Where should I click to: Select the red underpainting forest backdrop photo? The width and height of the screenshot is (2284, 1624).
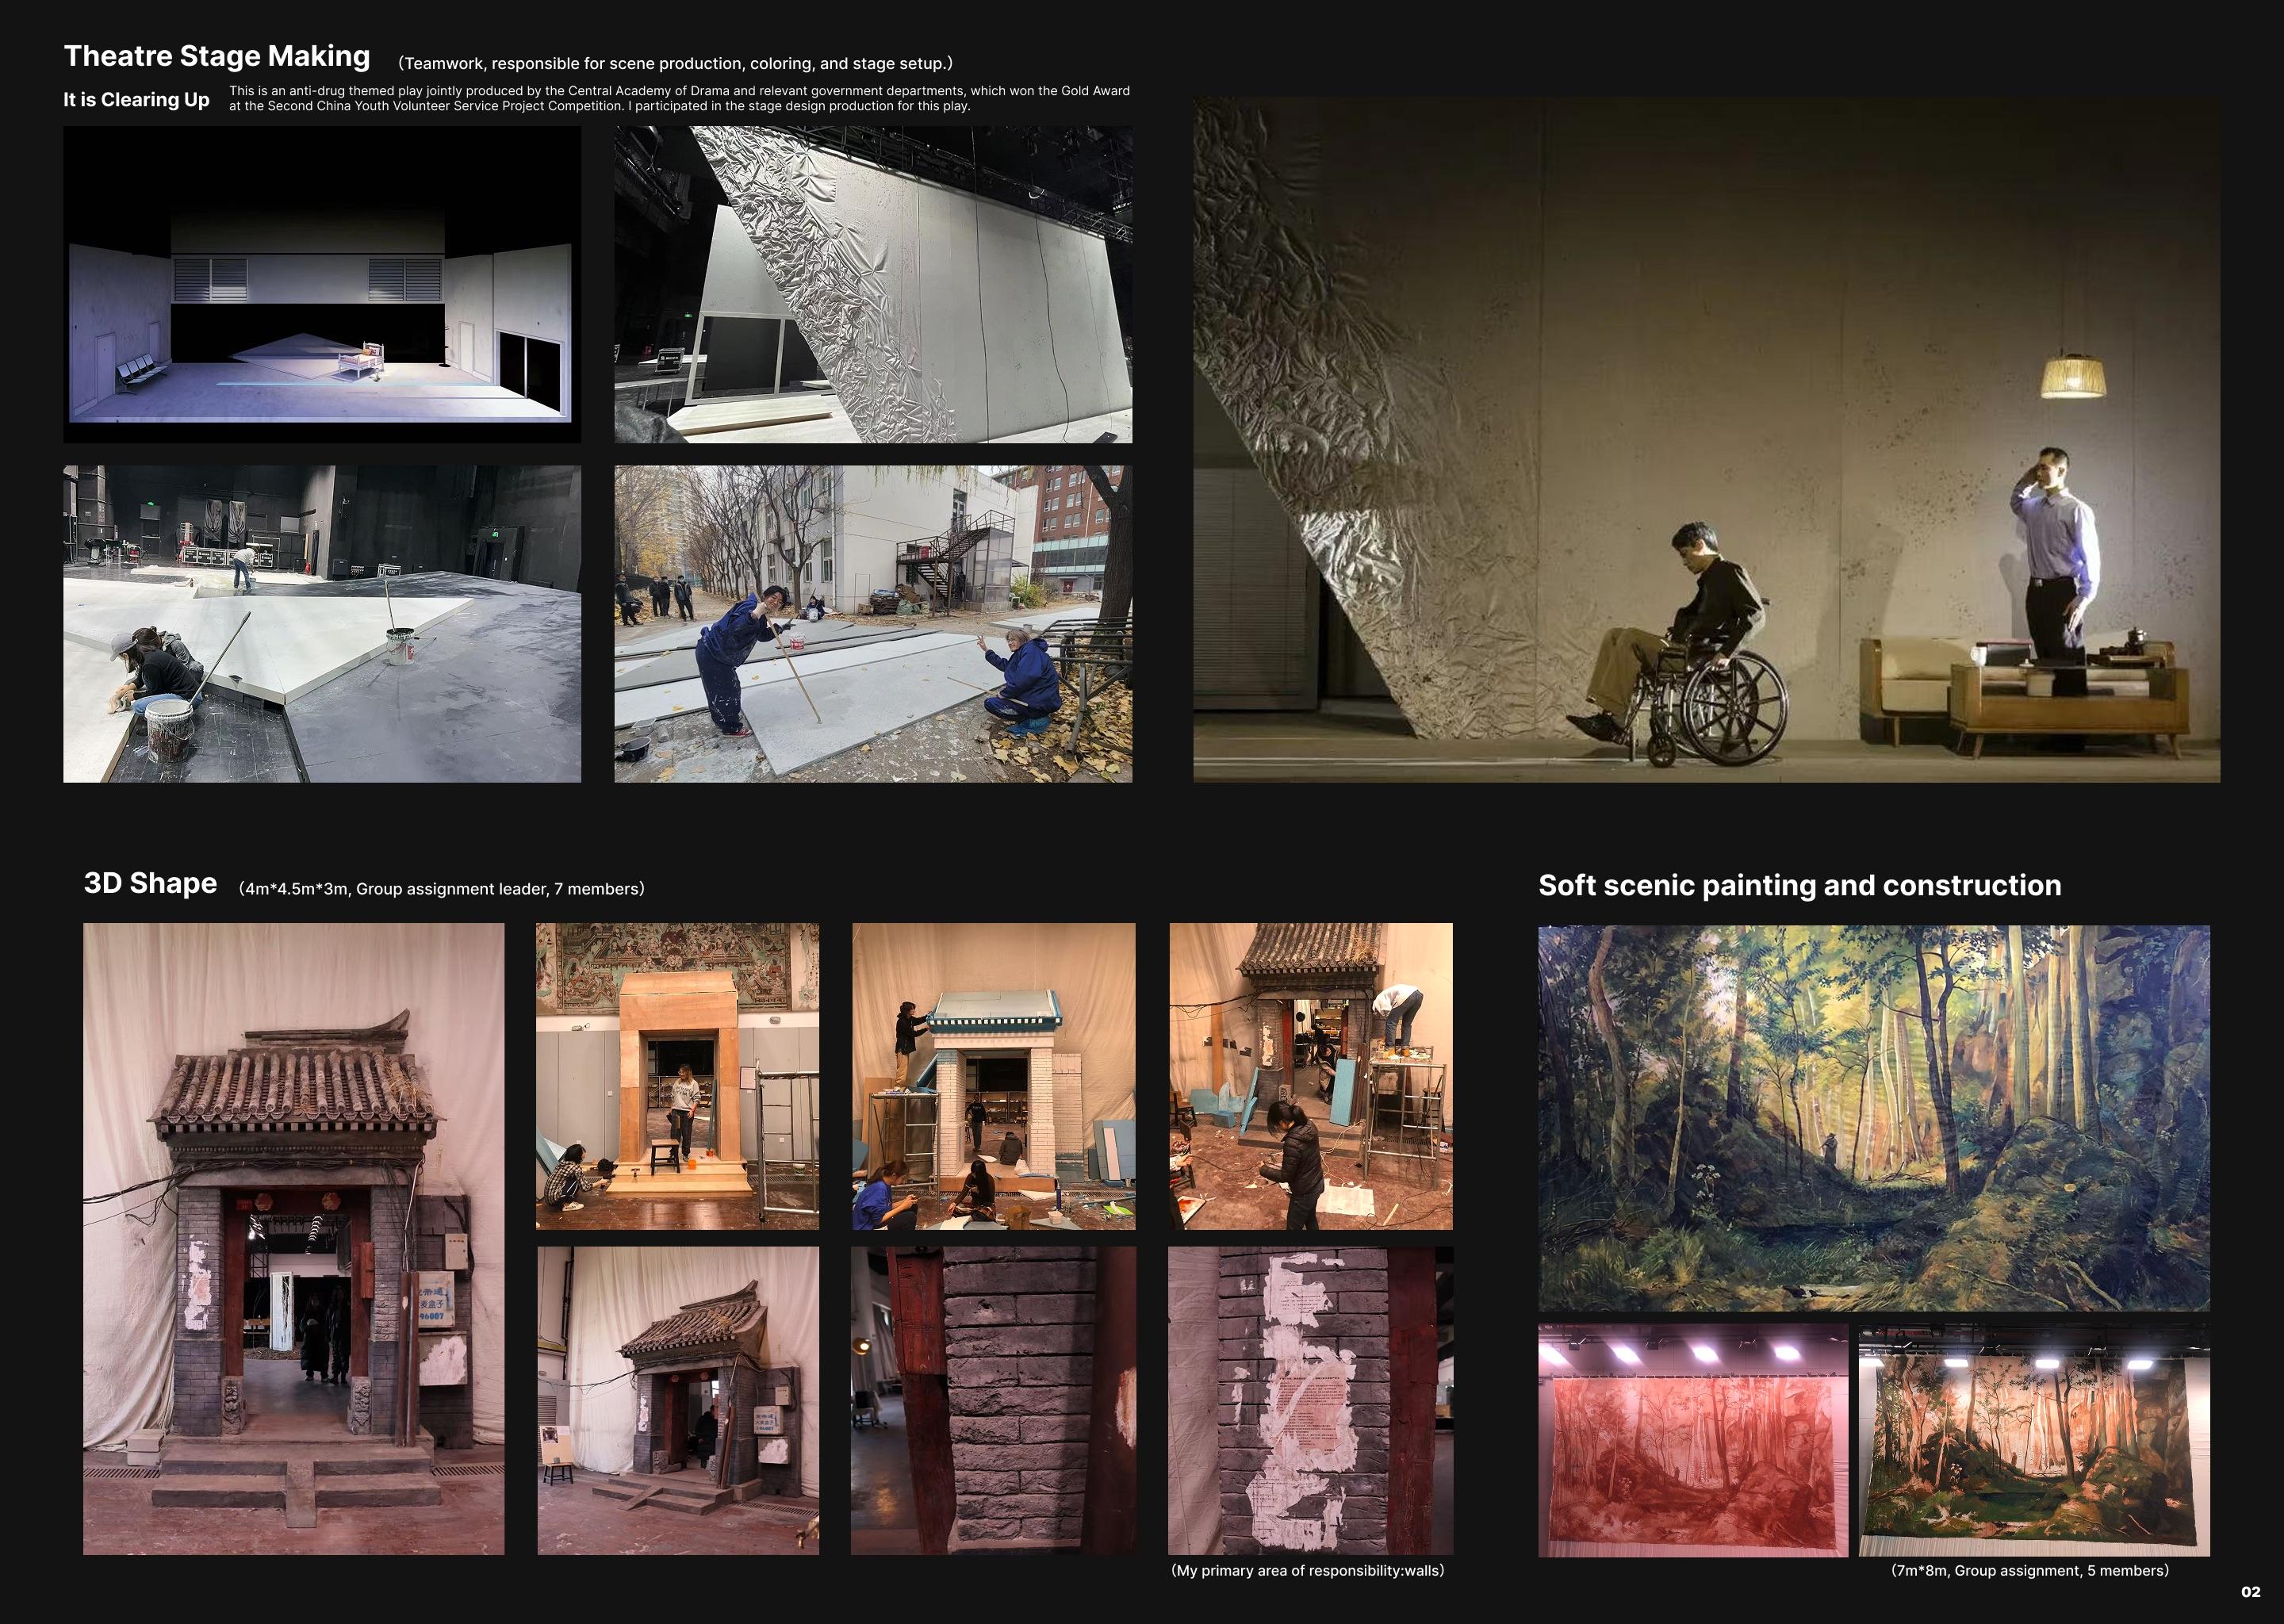click(1692, 1440)
